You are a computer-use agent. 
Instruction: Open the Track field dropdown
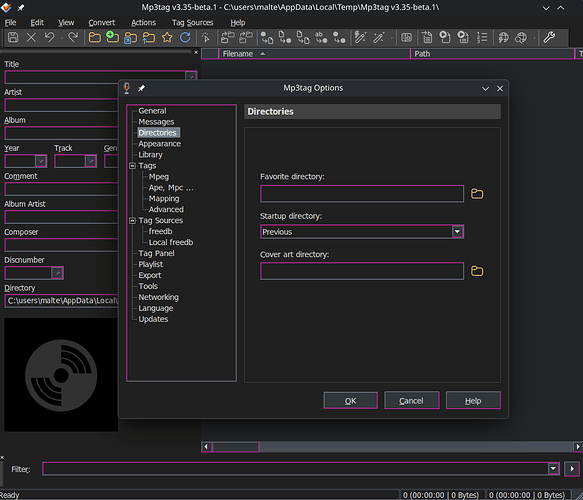click(91, 161)
